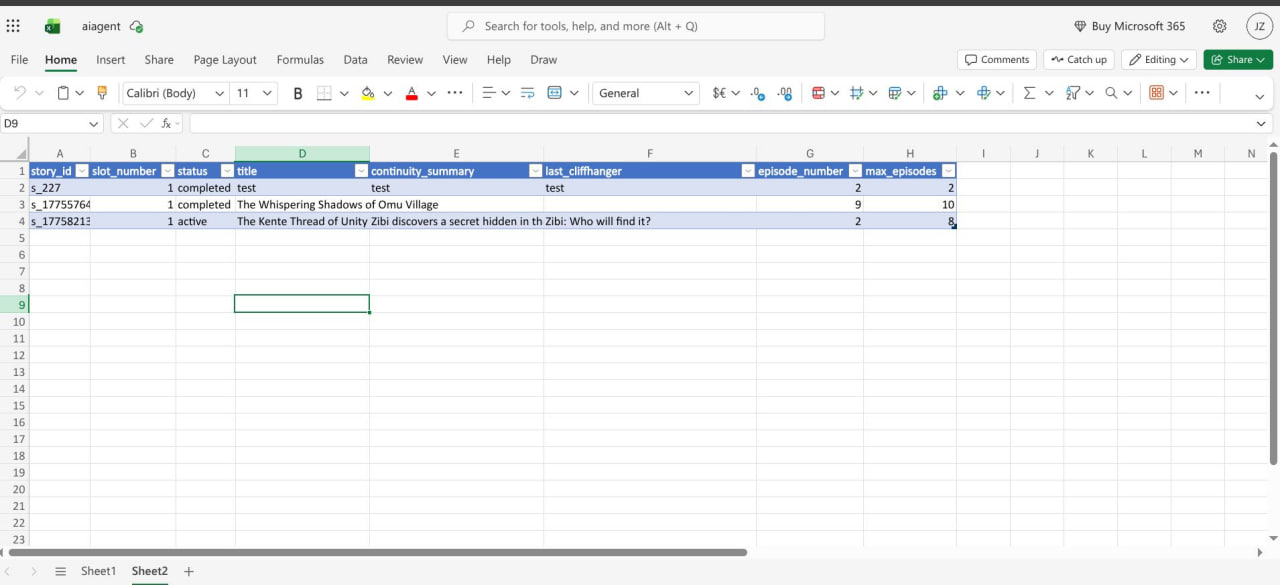Open the Editing mode menu
The image size is (1280, 585).
pos(1159,60)
